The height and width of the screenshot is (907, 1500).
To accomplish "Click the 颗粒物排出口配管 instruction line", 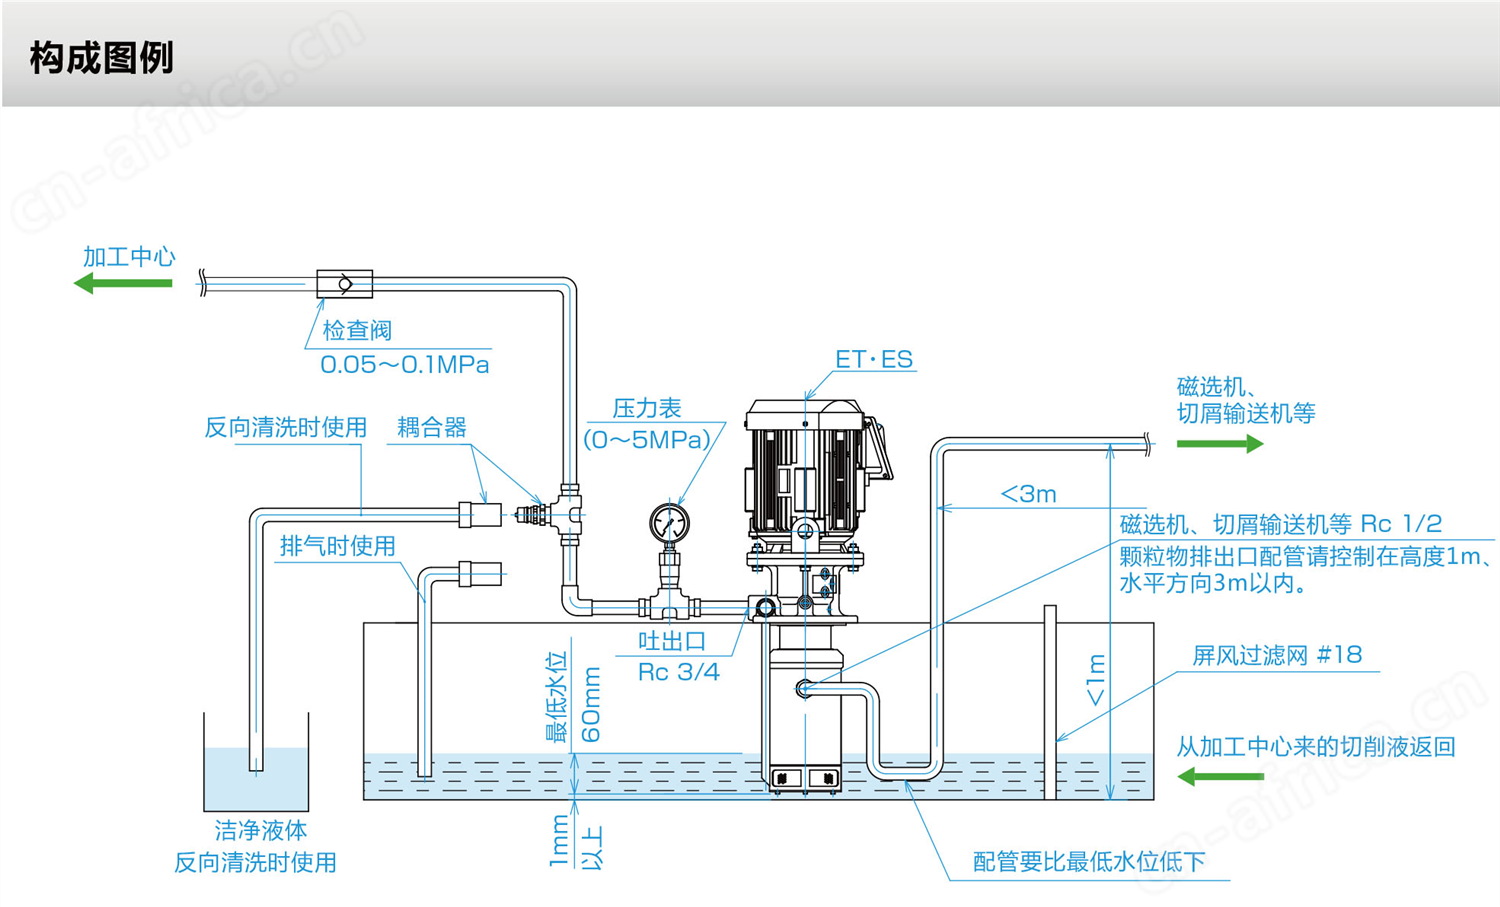I will [1308, 556].
